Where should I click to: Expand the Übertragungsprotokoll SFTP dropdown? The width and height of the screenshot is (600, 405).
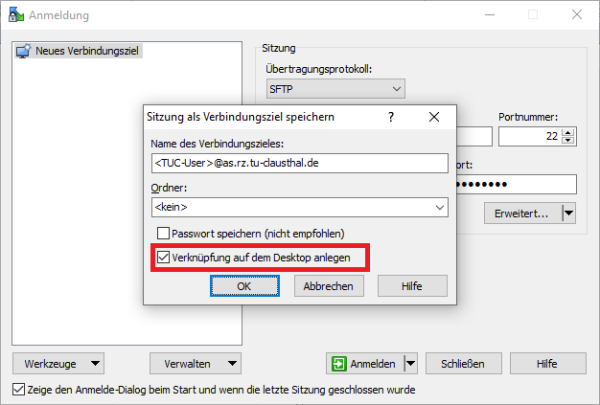396,89
